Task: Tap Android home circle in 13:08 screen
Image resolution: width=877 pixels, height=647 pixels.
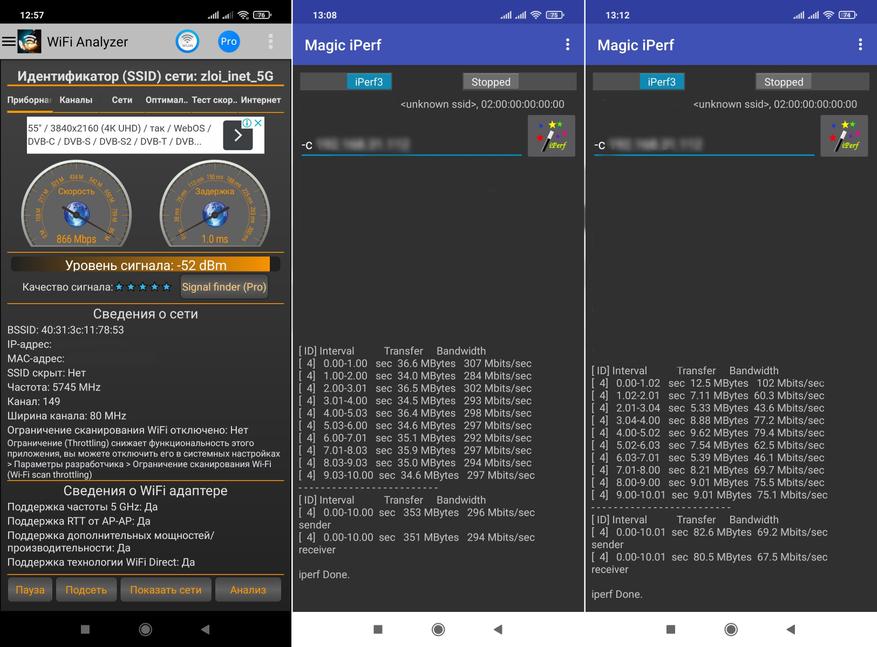Action: click(x=438, y=630)
